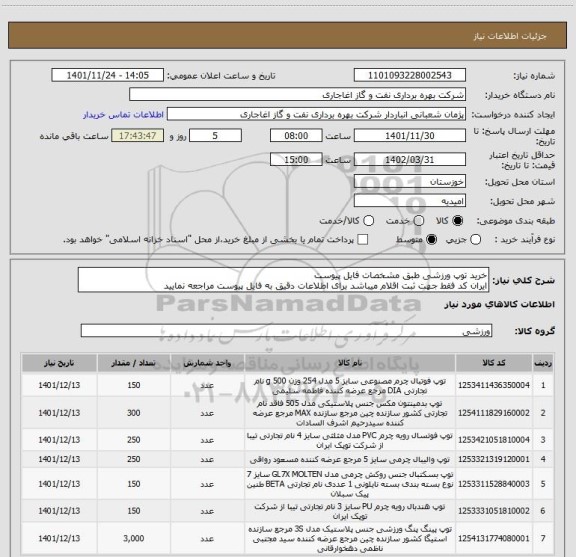Screen dimensions: 576x557
Task: Click item code 1254131774080001
Action: [x=494, y=538]
